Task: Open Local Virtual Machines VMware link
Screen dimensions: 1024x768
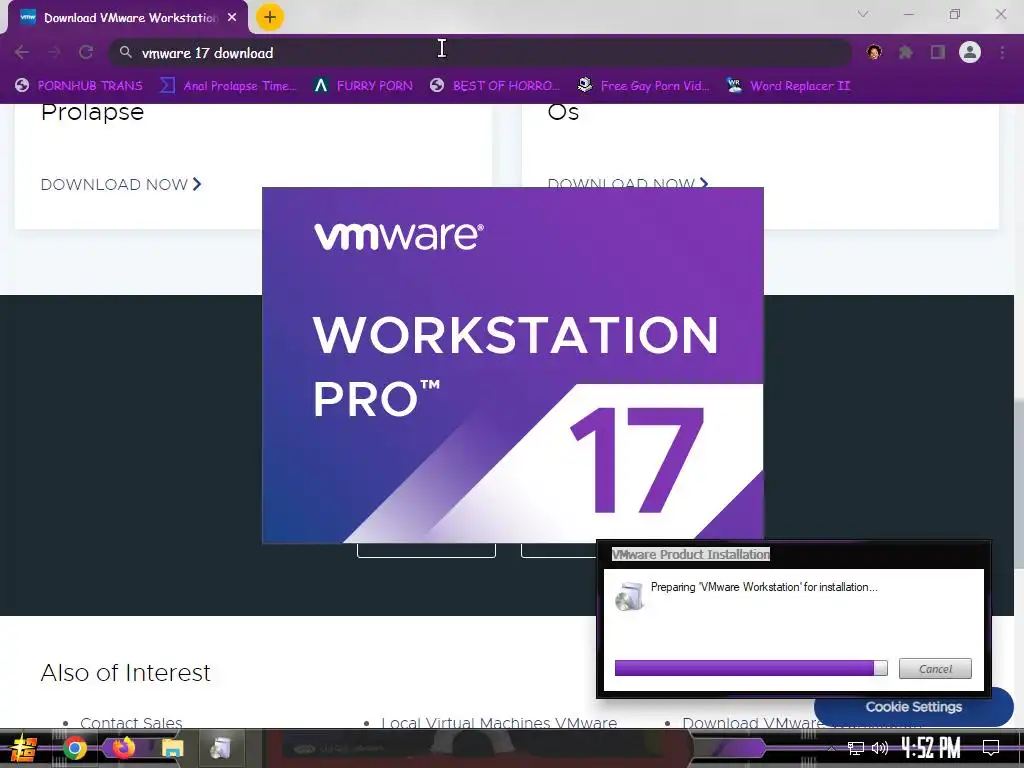Action: [499, 723]
